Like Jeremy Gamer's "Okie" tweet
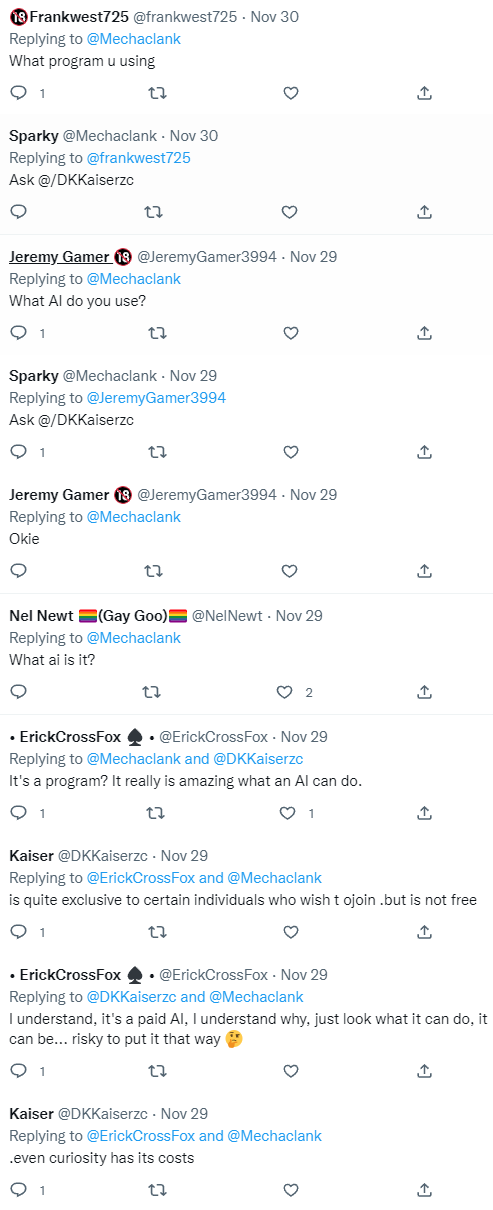This screenshot has width=493, height=1210. tap(290, 571)
